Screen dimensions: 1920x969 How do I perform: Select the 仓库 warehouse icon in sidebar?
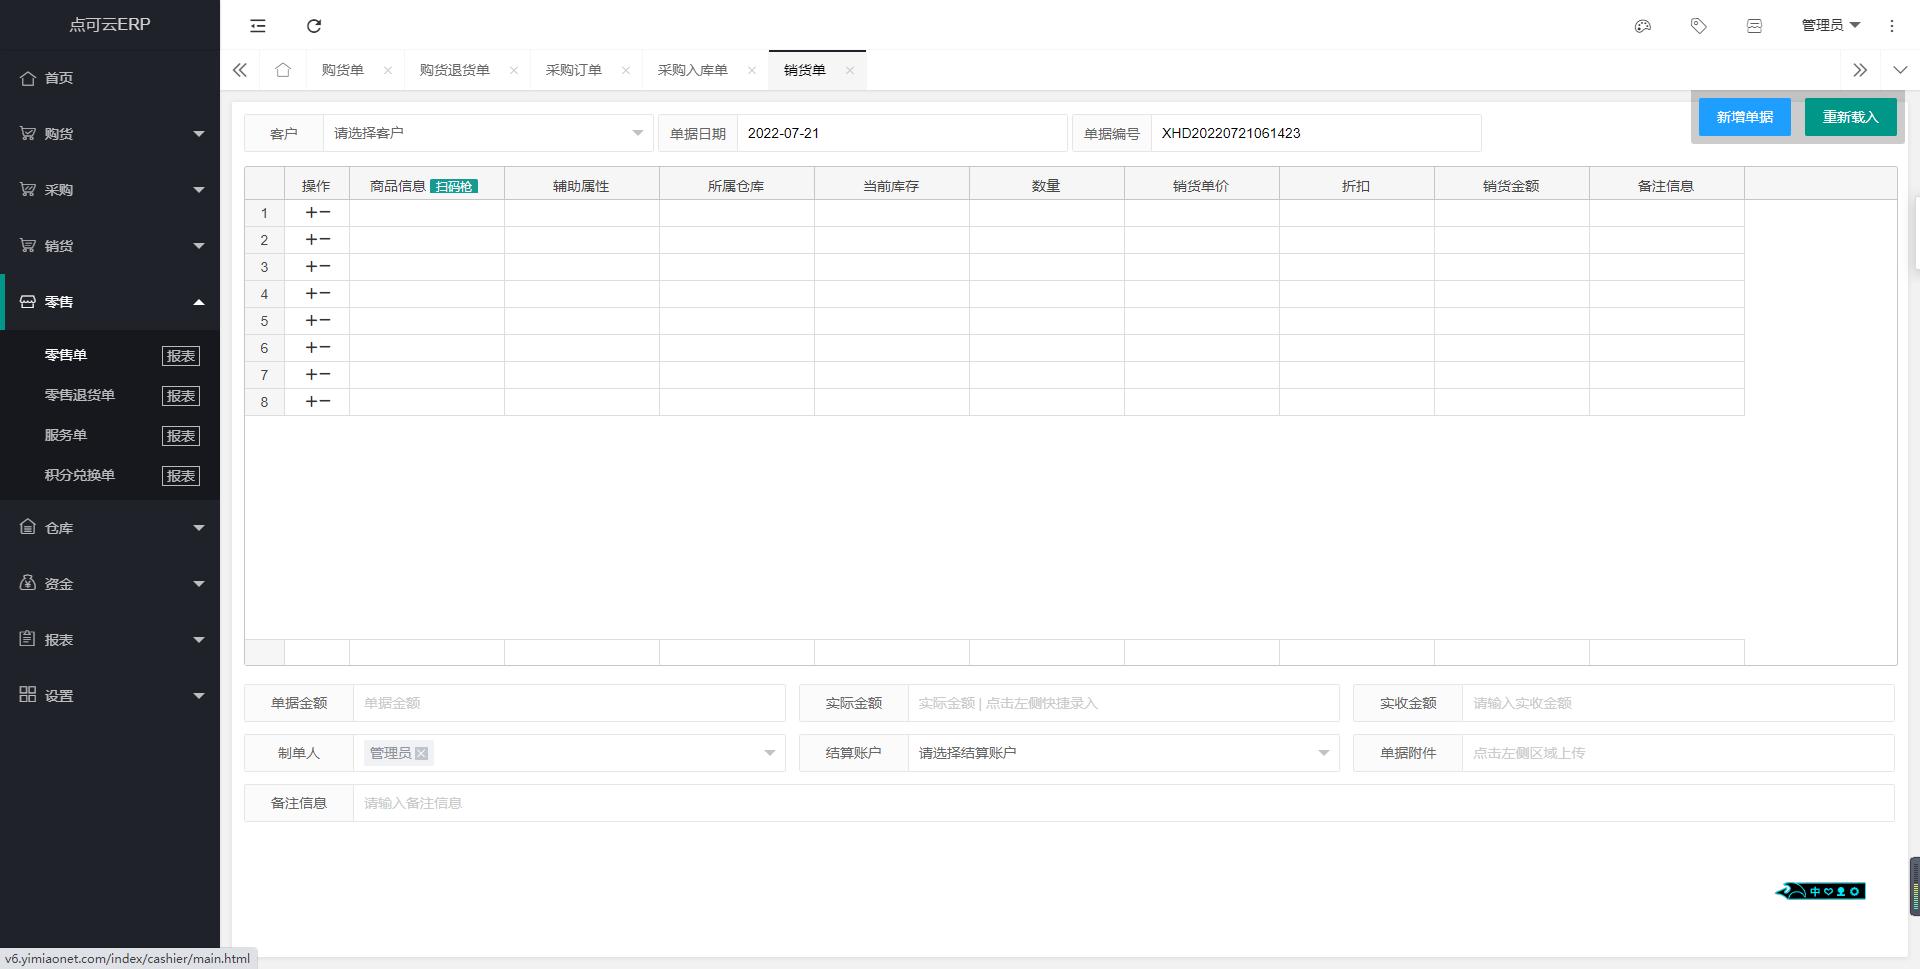pos(28,527)
